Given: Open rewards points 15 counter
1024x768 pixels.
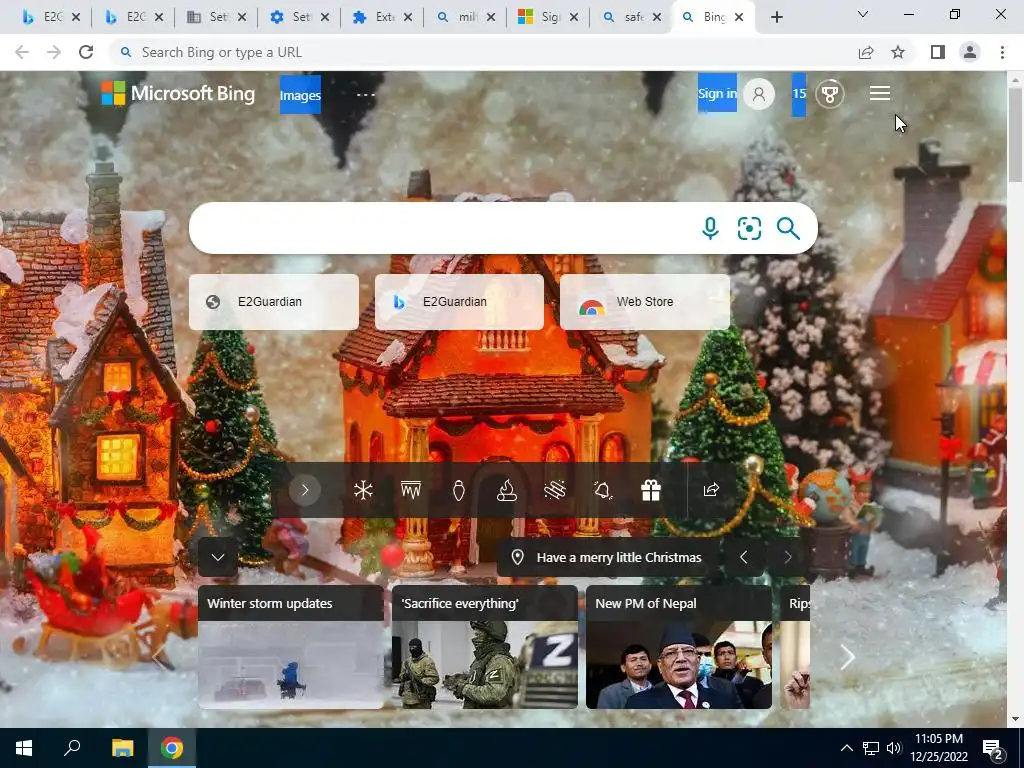Looking at the screenshot, I should coord(799,94).
